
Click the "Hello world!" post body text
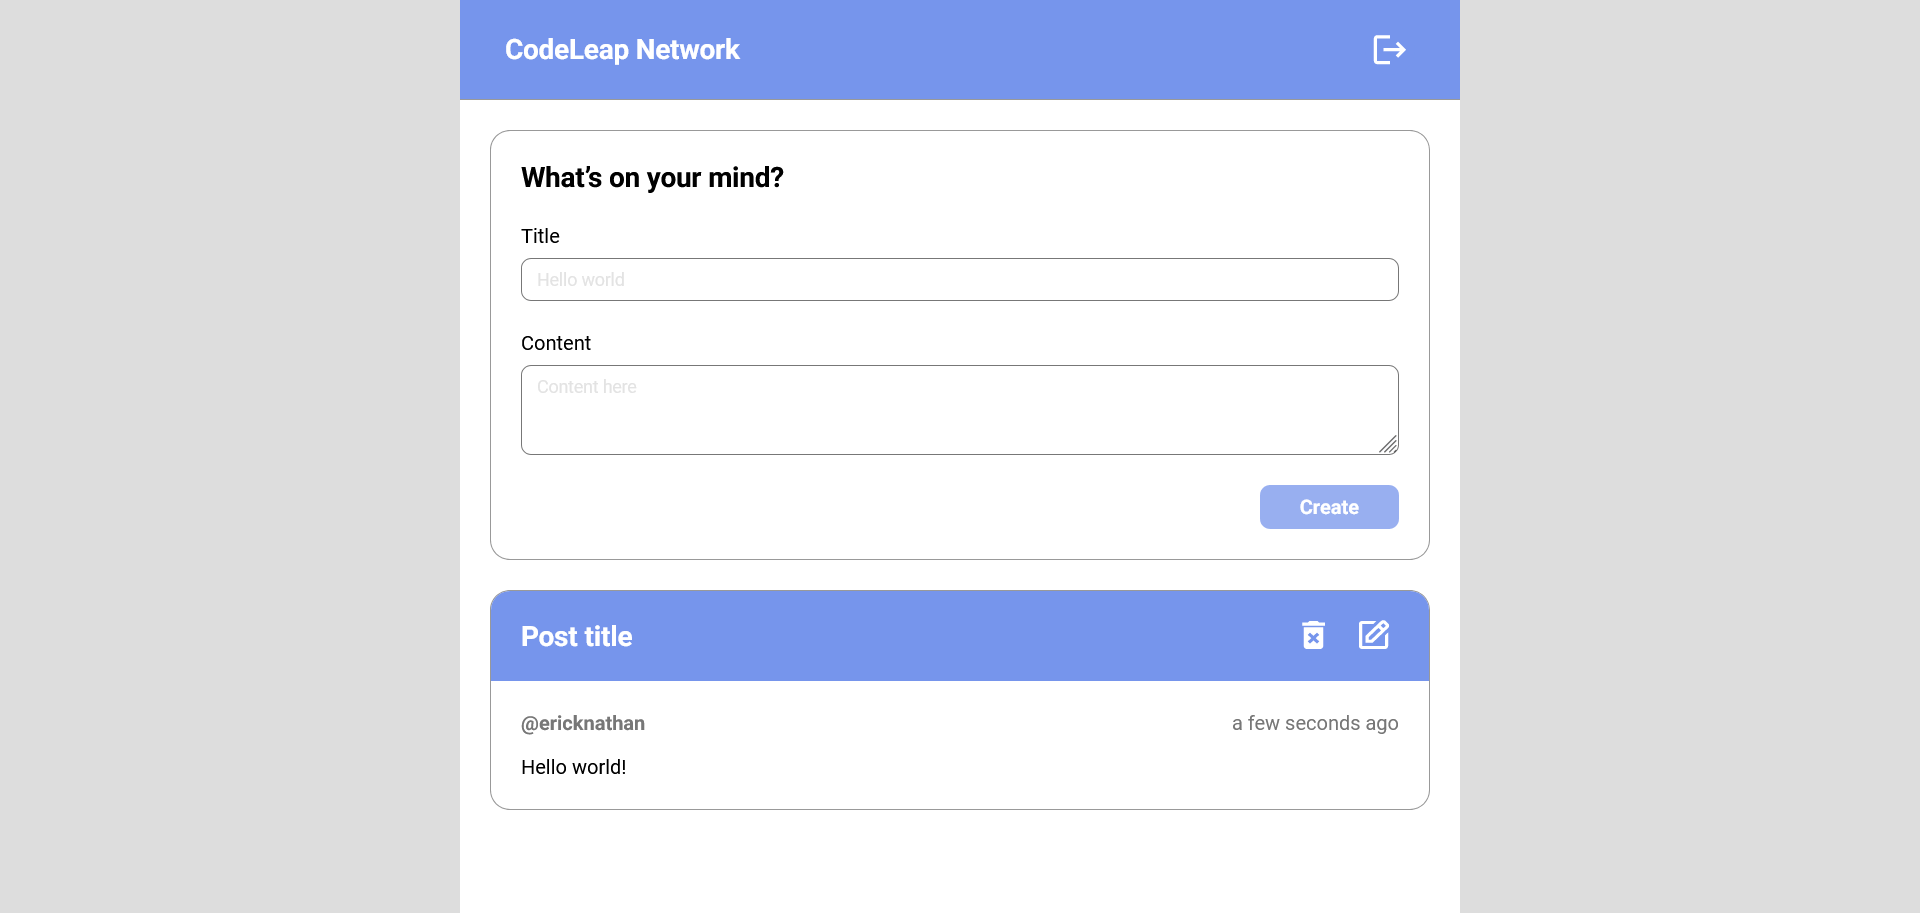pyautogui.click(x=574, y=767)
